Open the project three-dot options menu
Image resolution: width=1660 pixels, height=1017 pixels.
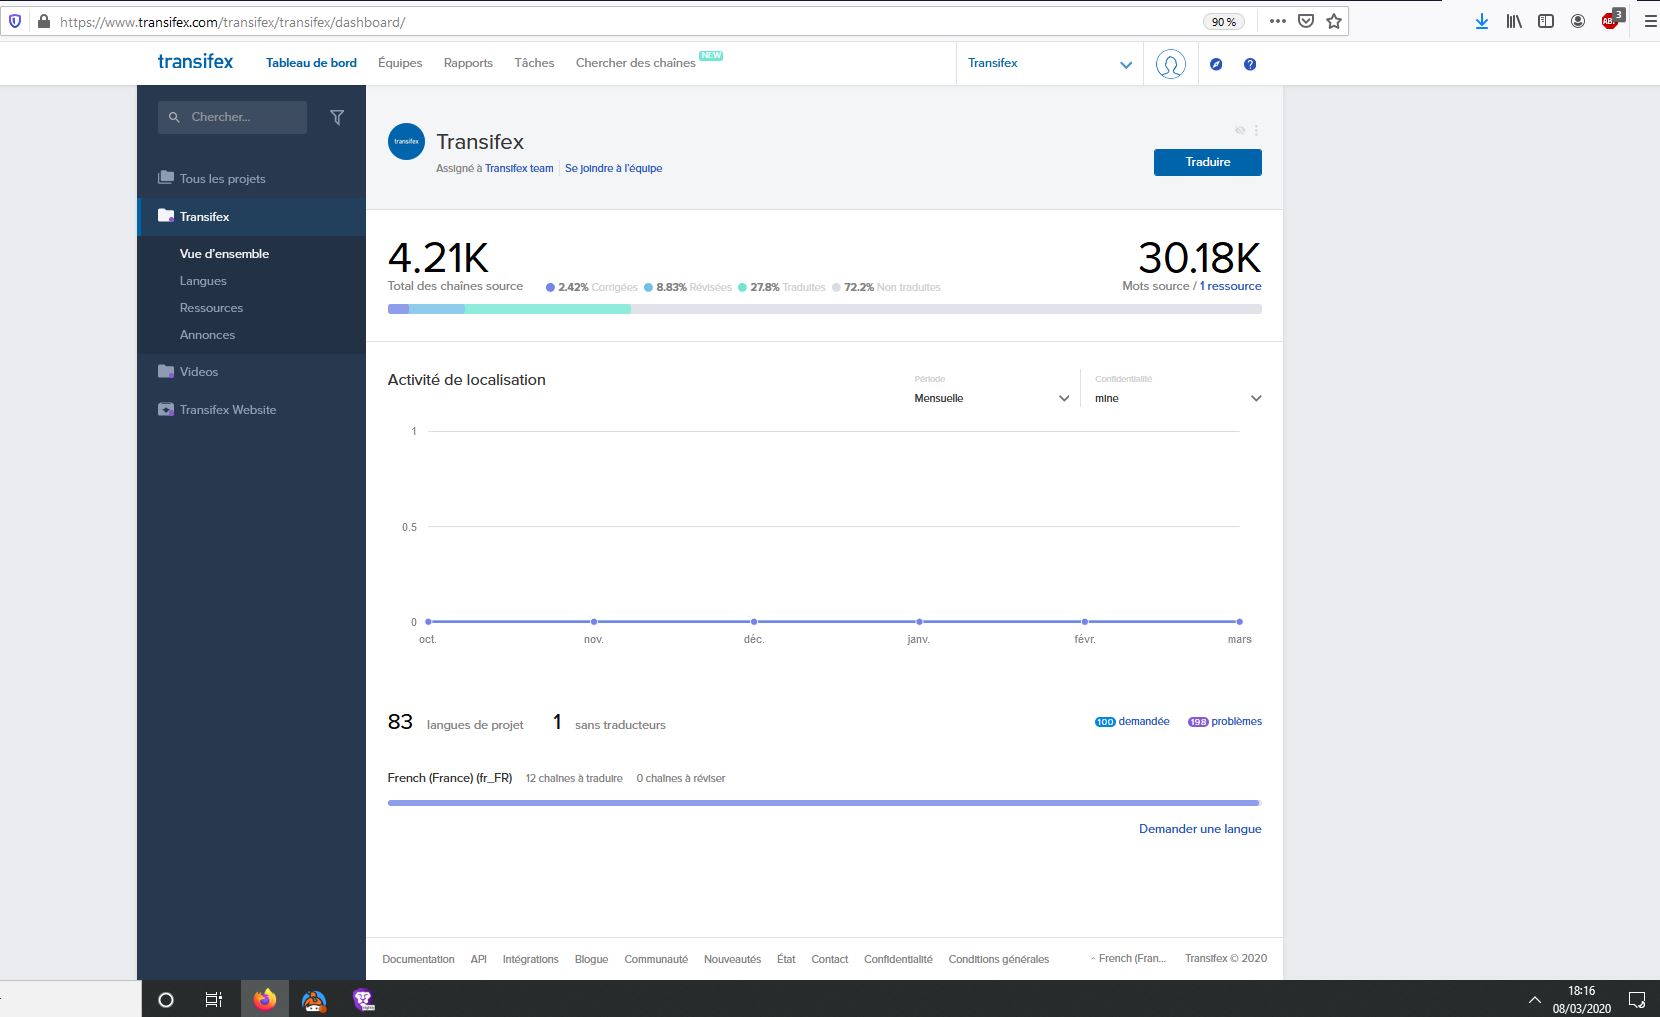pos(1256,130)
